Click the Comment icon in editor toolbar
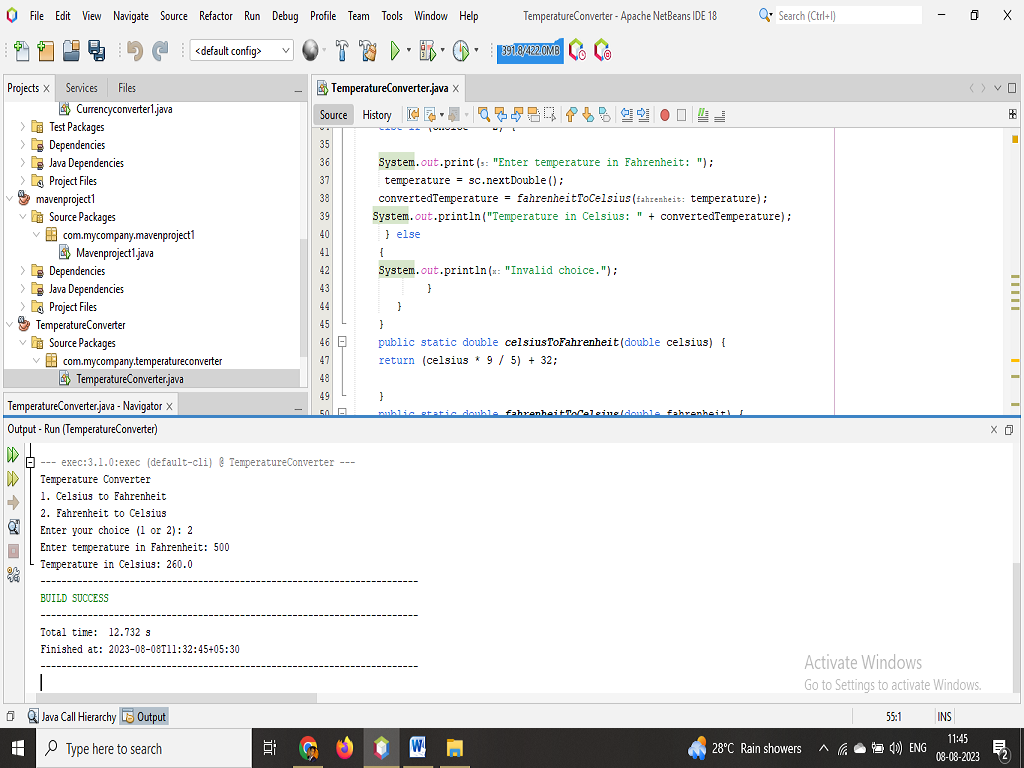 (703, 115)
